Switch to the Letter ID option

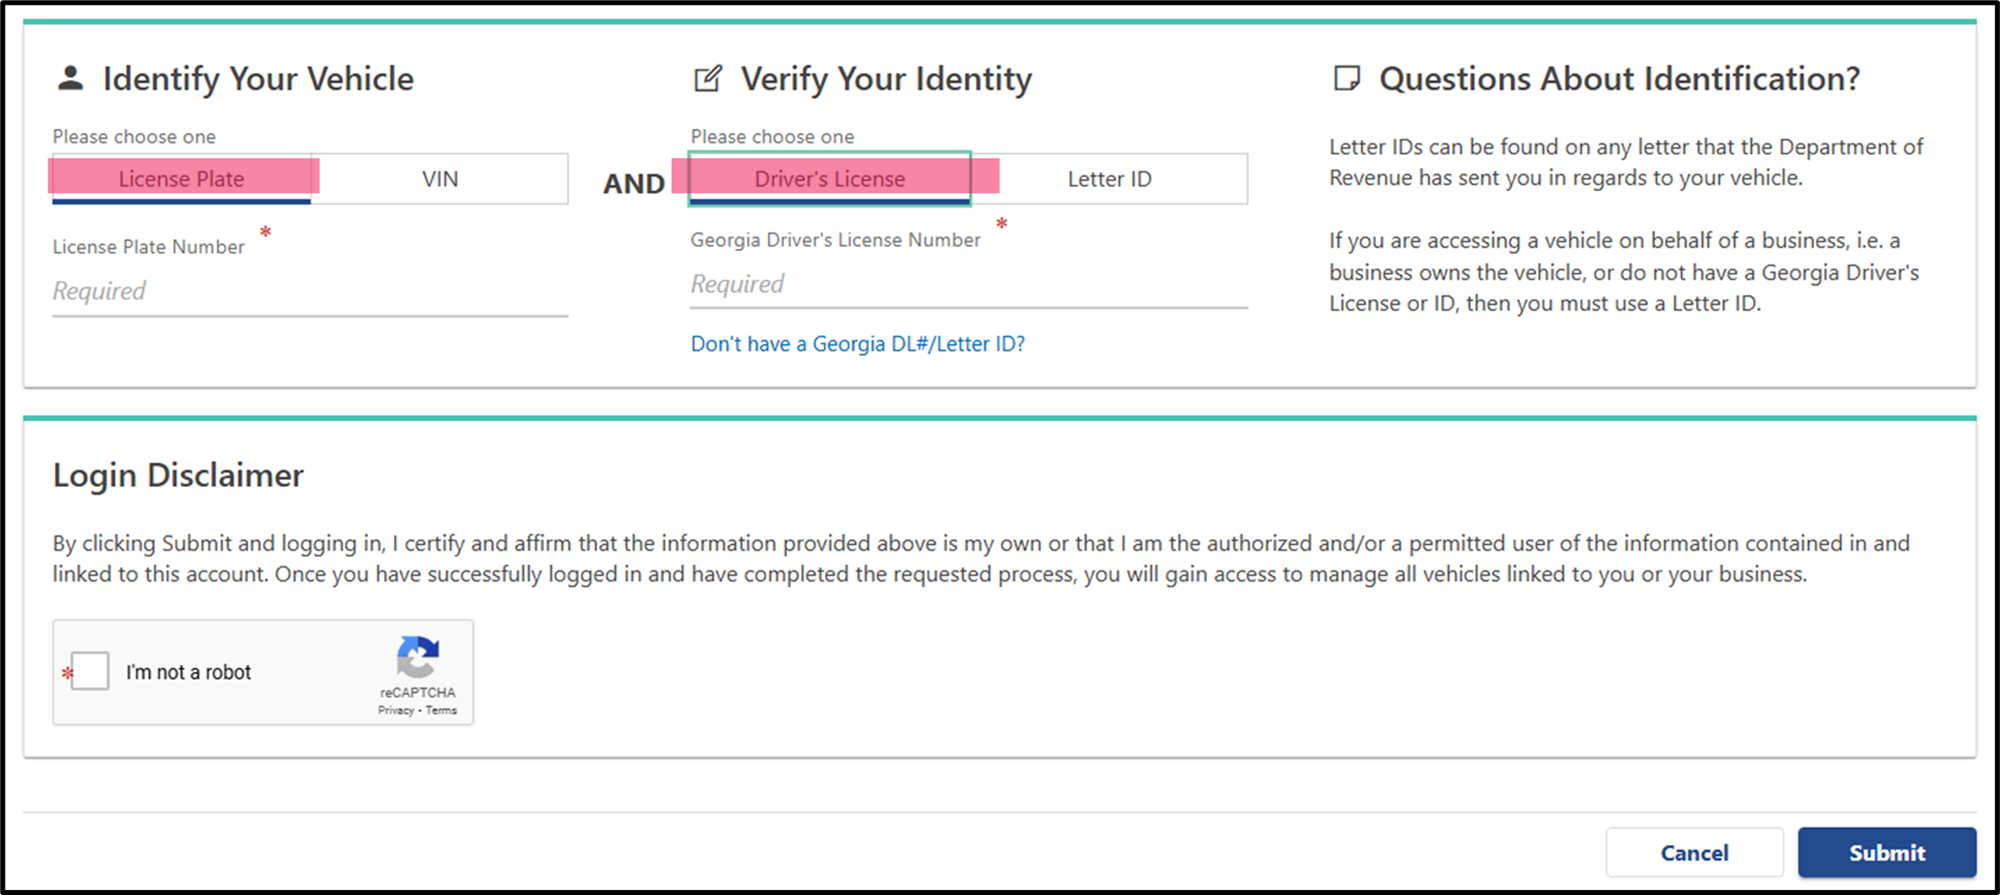(x=1109, y=179)
